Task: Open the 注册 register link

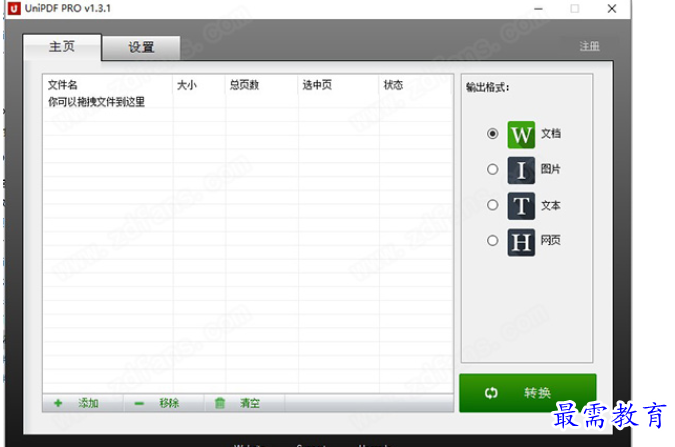Action: click(x=589, y=46)
